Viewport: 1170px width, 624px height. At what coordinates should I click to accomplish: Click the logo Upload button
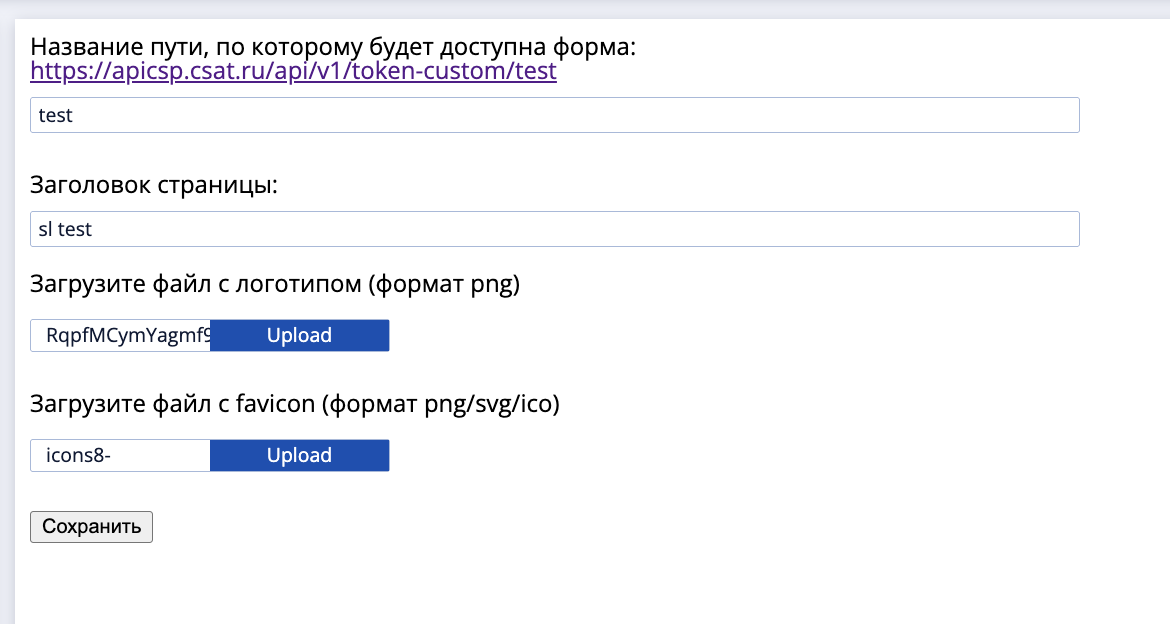point(299,336)
